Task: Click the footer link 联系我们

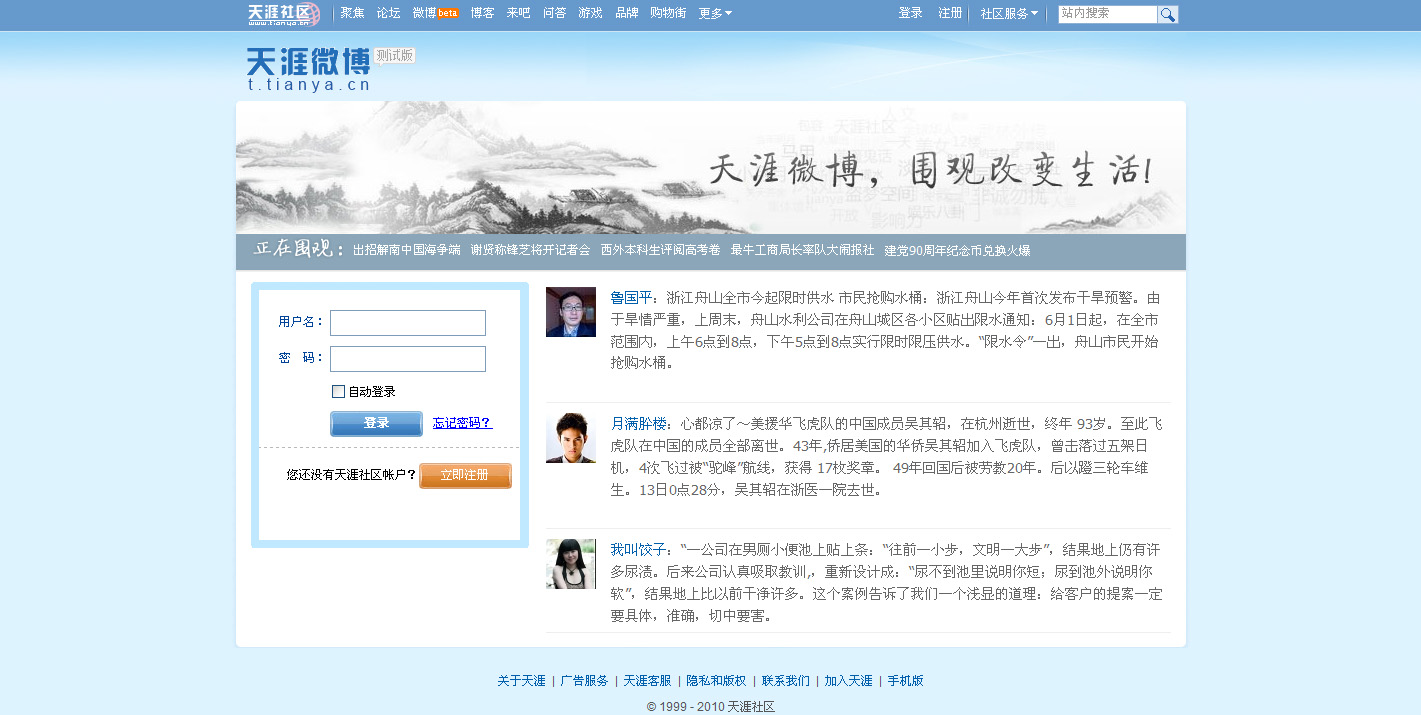Action: (786, 681)
